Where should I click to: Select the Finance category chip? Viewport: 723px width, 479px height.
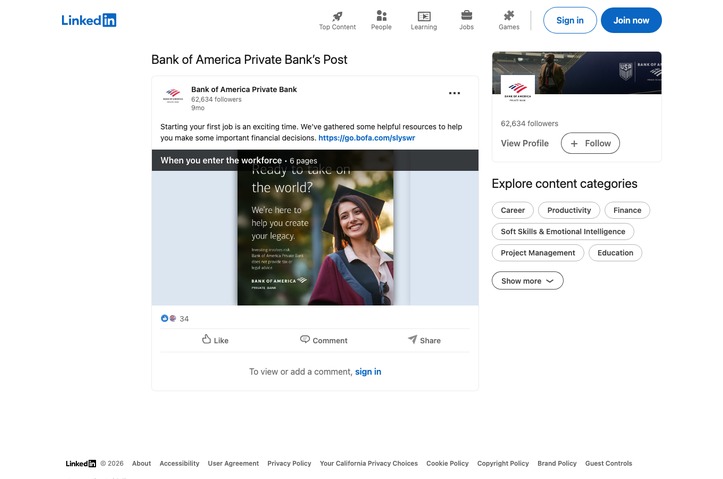pos(627,210)
